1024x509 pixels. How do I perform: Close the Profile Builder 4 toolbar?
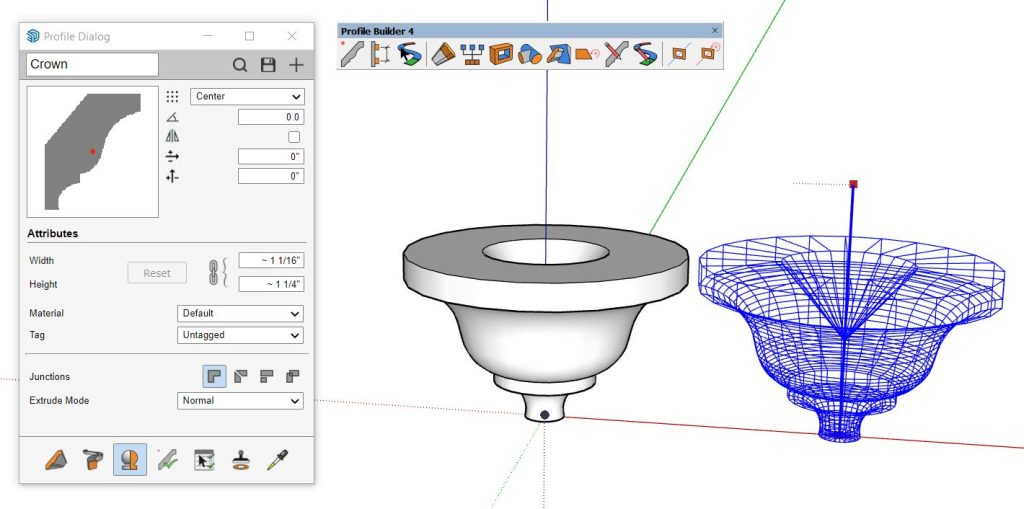pos(715,31)
